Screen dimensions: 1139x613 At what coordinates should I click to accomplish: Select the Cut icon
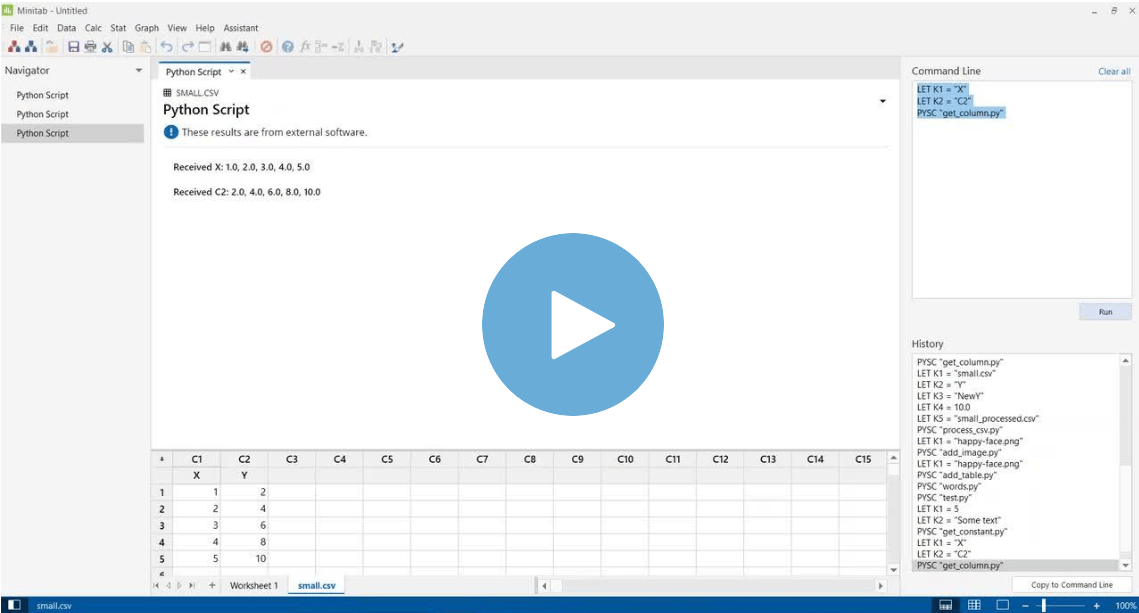point(106,46)
